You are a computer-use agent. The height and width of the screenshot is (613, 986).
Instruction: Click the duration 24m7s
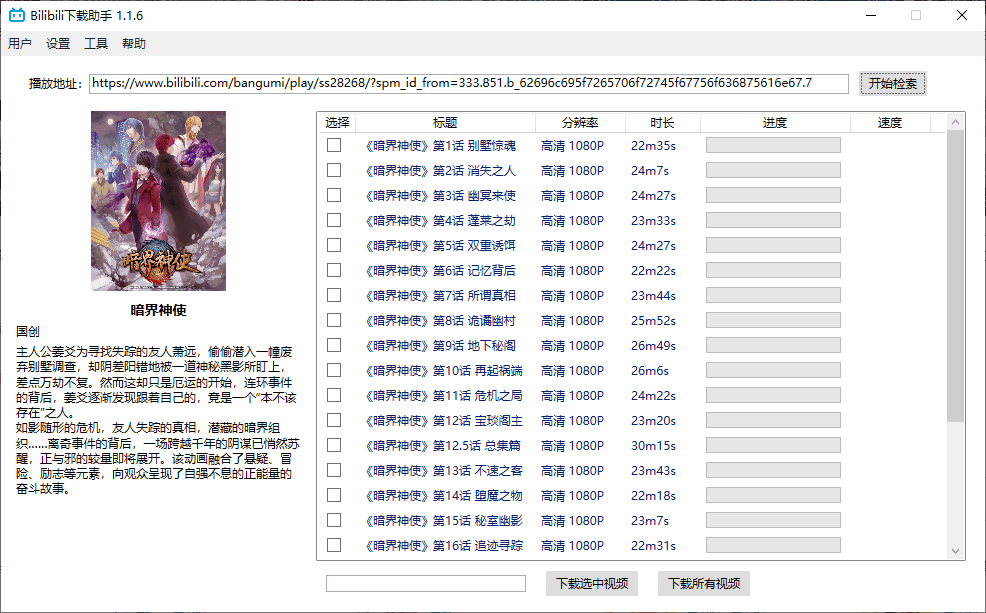(x=650, y=170)
